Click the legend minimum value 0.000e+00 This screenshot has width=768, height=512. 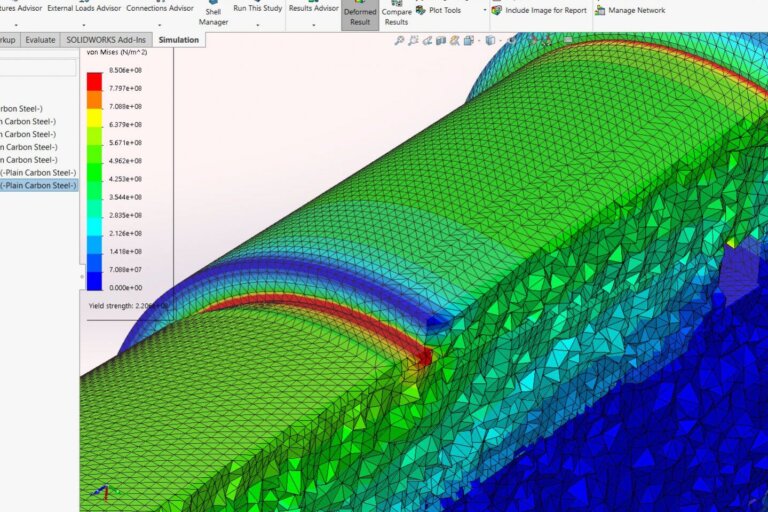(125, 288)
